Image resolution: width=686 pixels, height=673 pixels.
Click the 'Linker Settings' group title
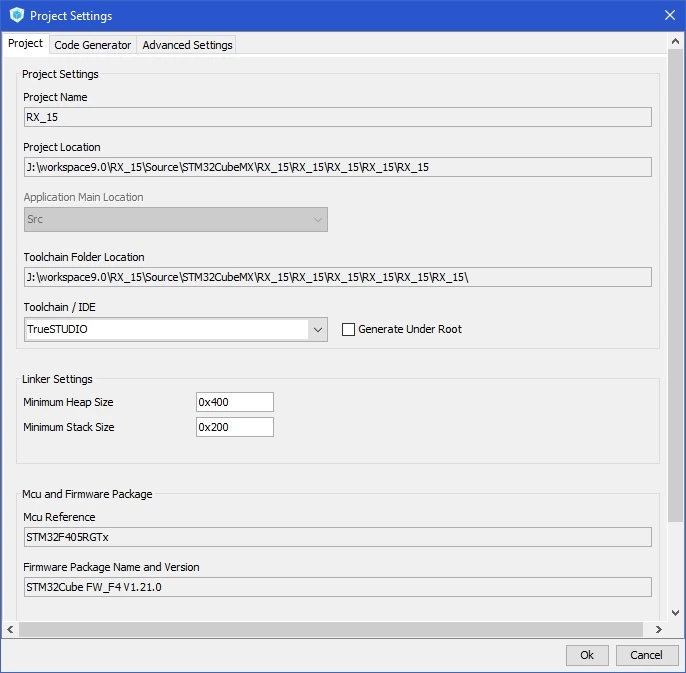click(57, 379)
